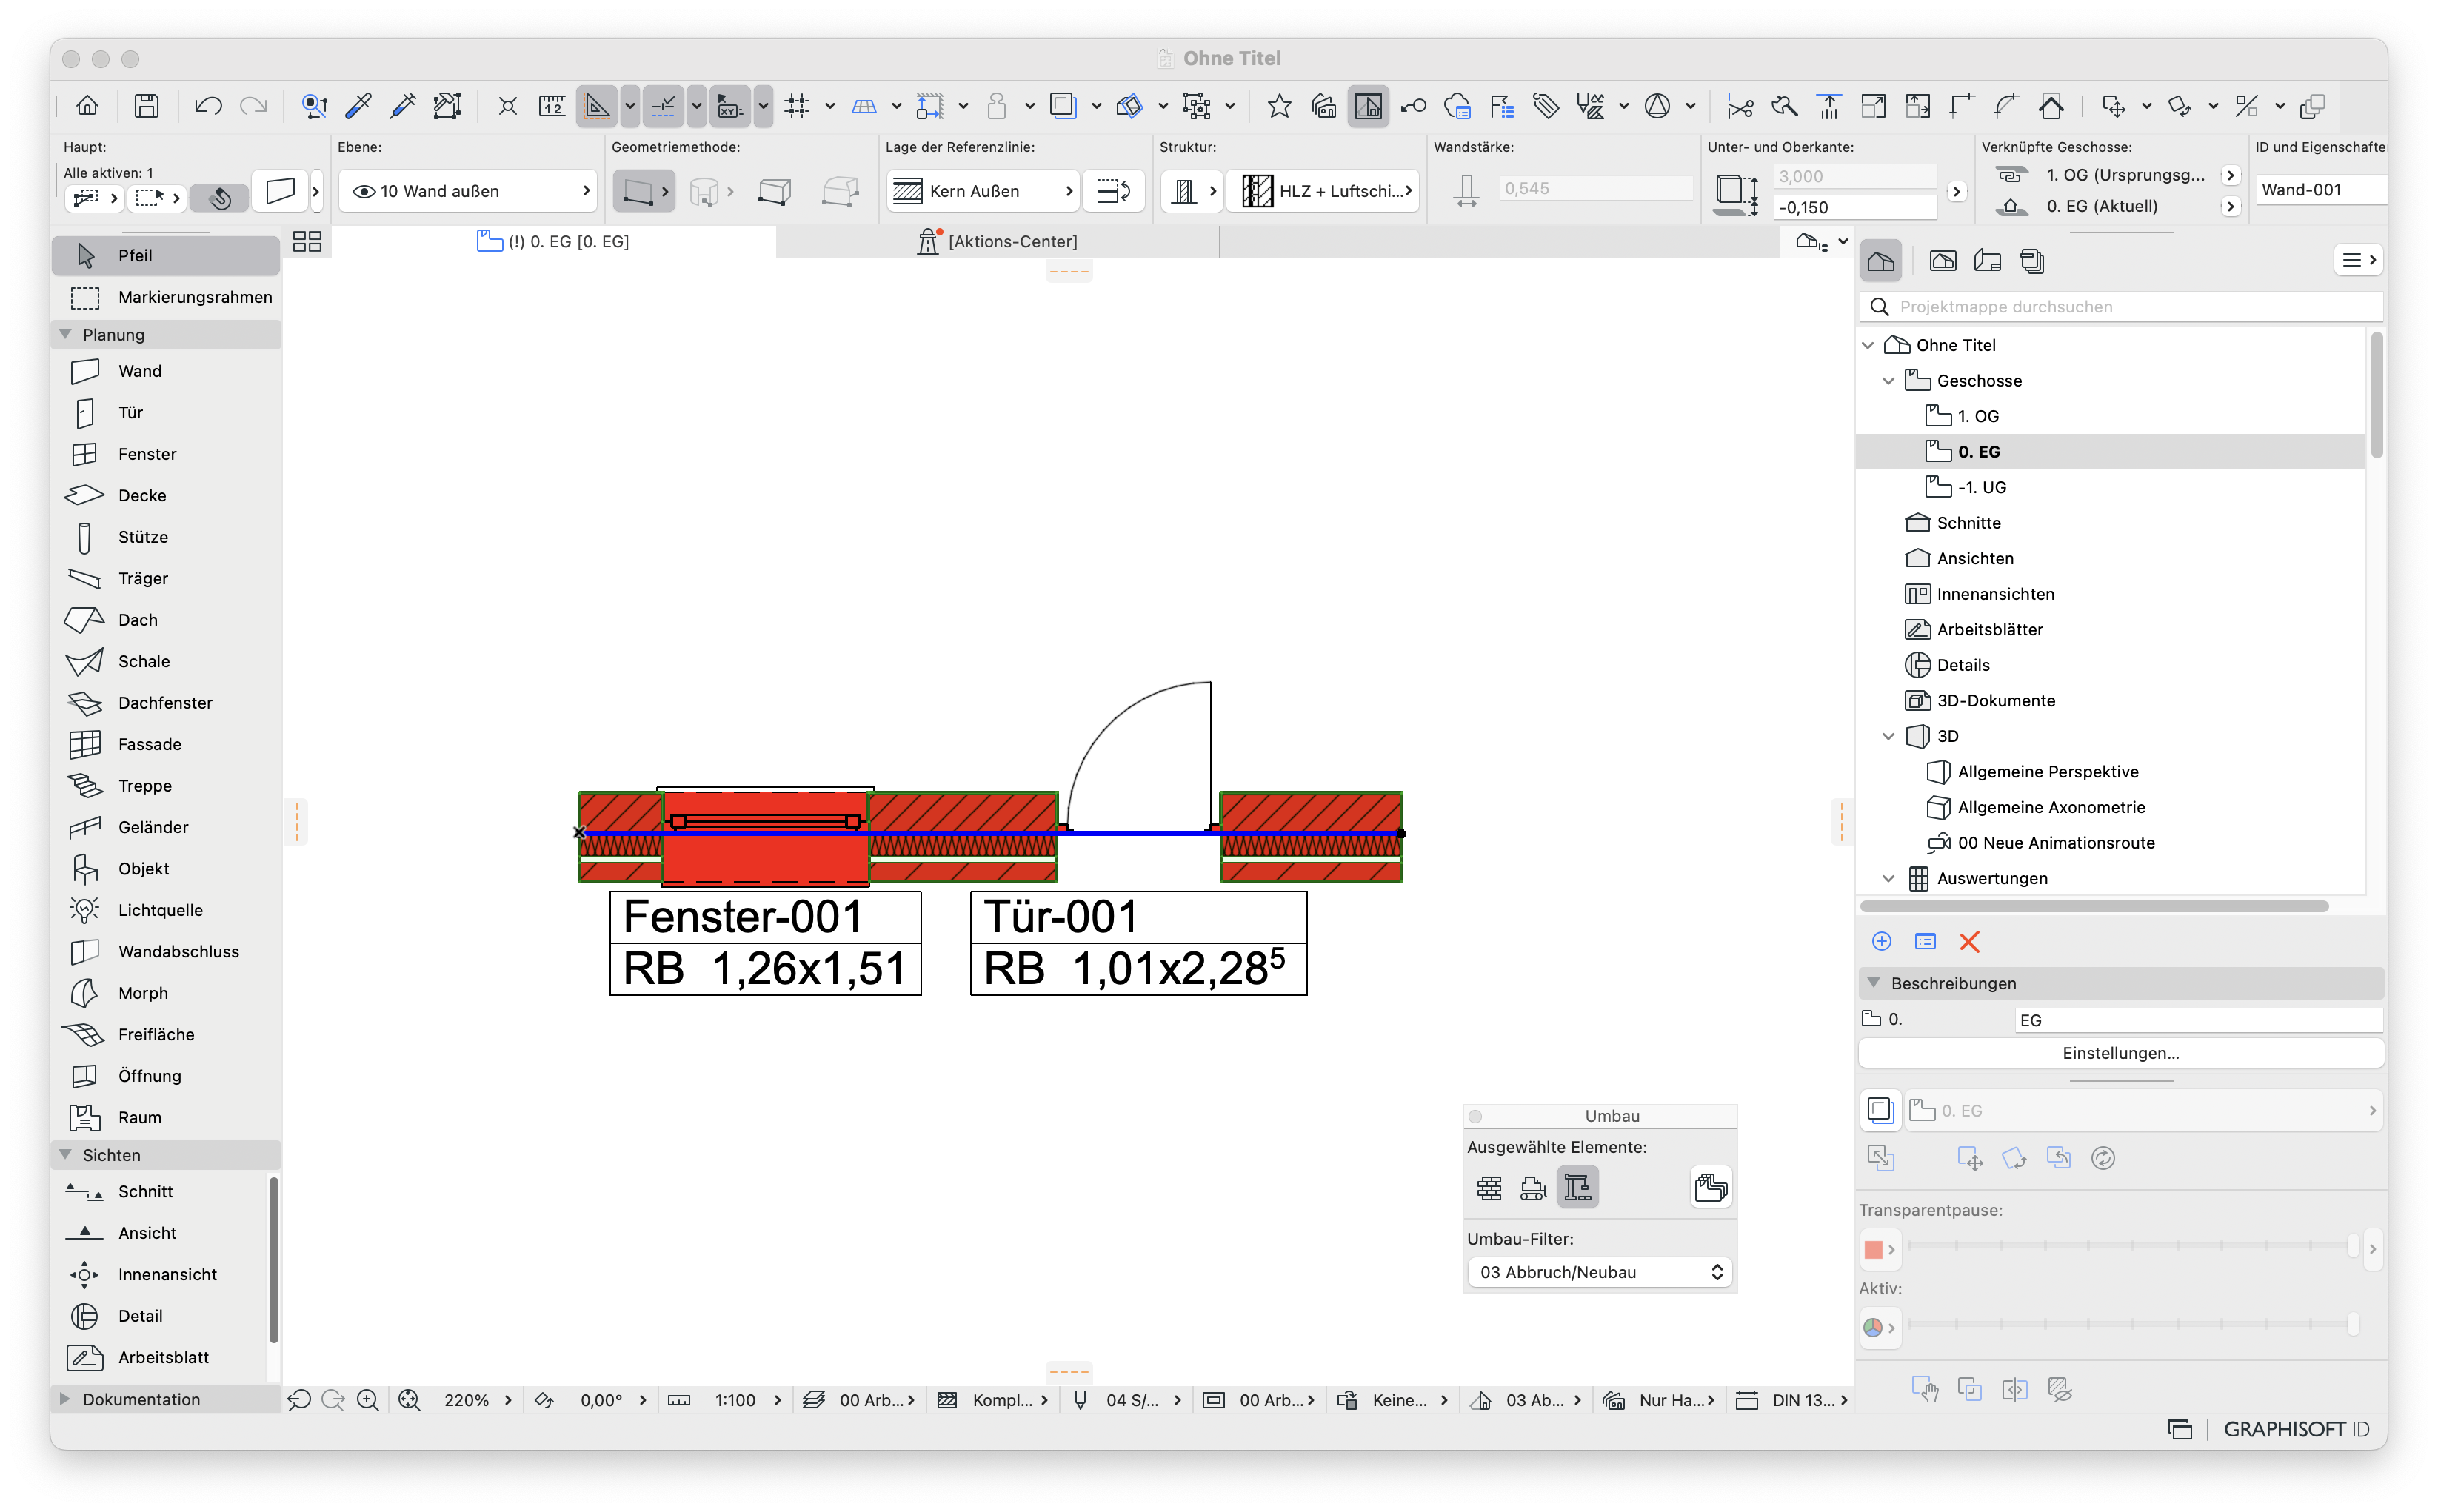Set selected element to Abbruch status
Image resolution: width=2438 pixels, height=1512 pixels.
click(1533, 1187)
